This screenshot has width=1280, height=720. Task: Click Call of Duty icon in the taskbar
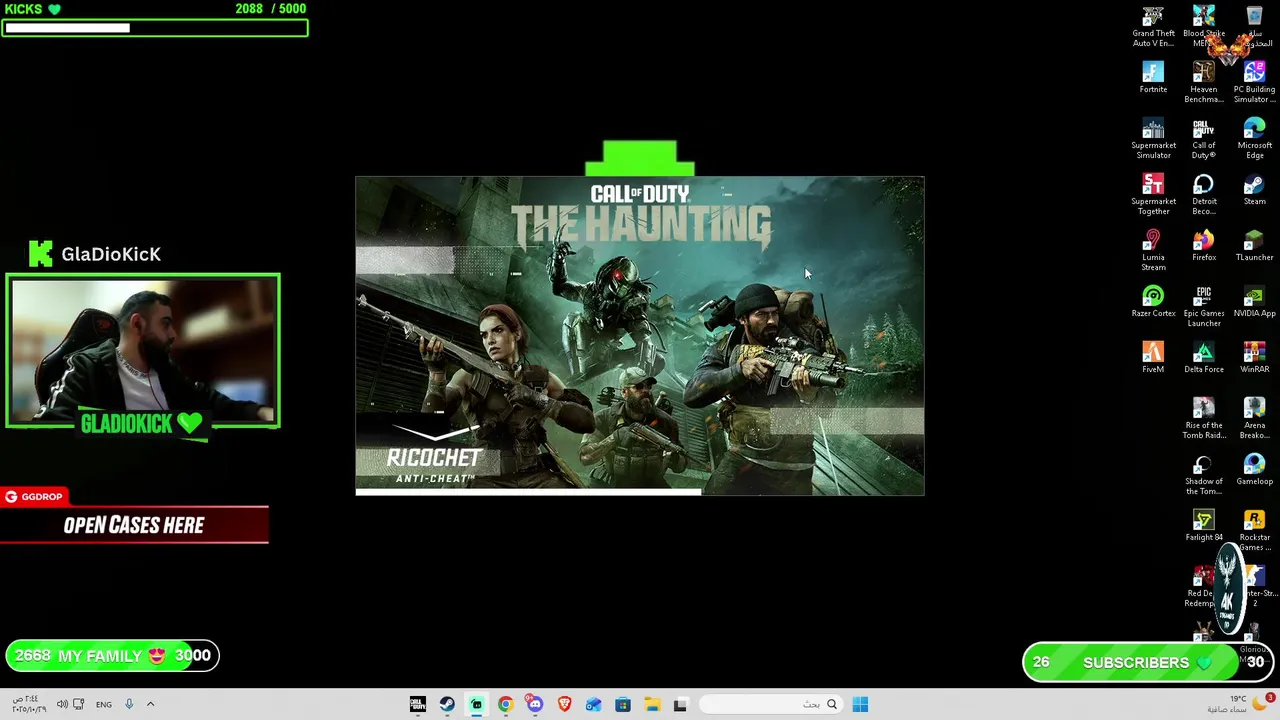point(418,704)
